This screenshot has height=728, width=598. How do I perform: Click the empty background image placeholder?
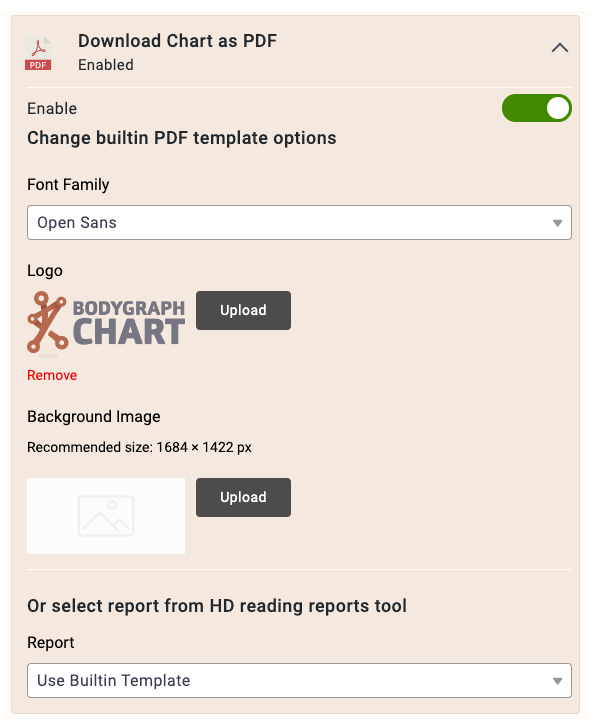pyautogui.click(x=106, y=516)
